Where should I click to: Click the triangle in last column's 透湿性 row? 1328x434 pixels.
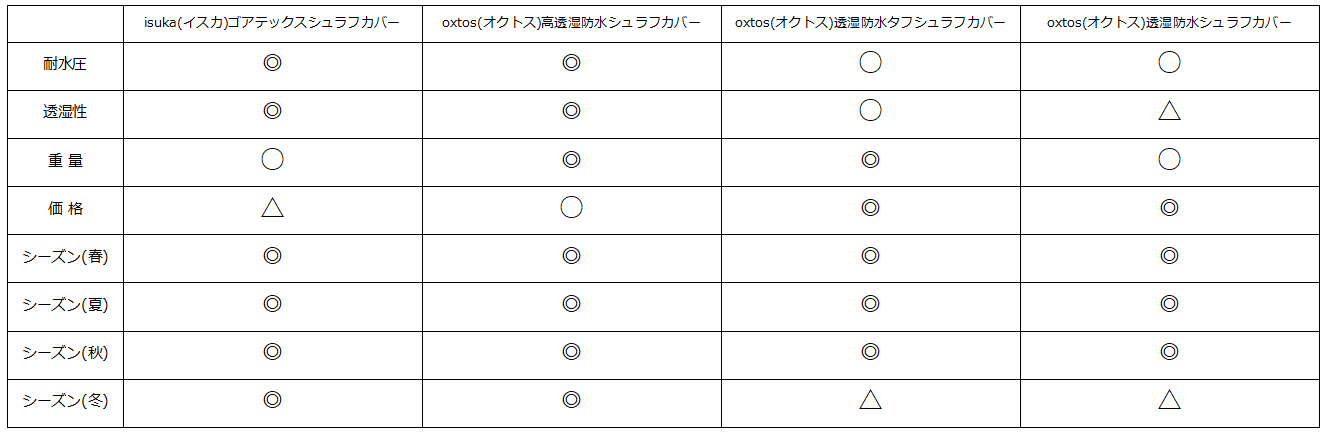tap(1169, 111)
